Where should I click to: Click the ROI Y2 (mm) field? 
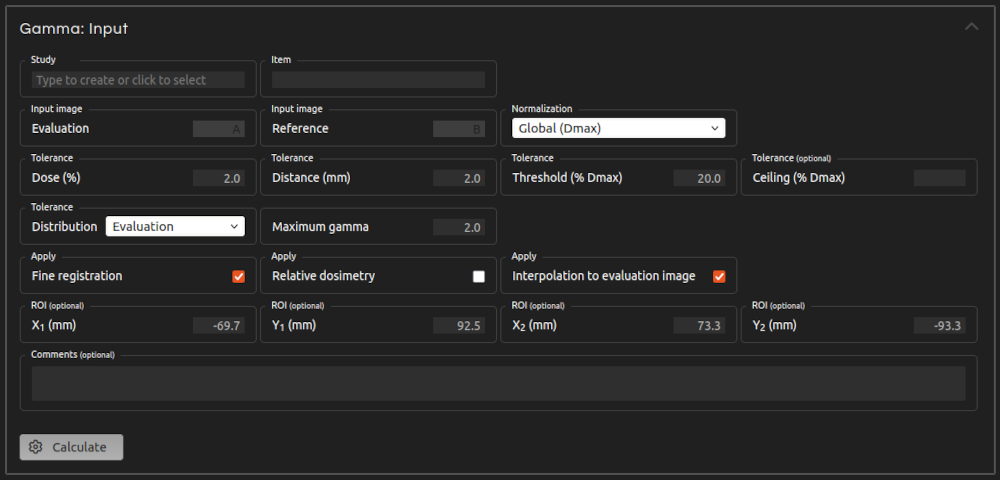click(939, 325)
